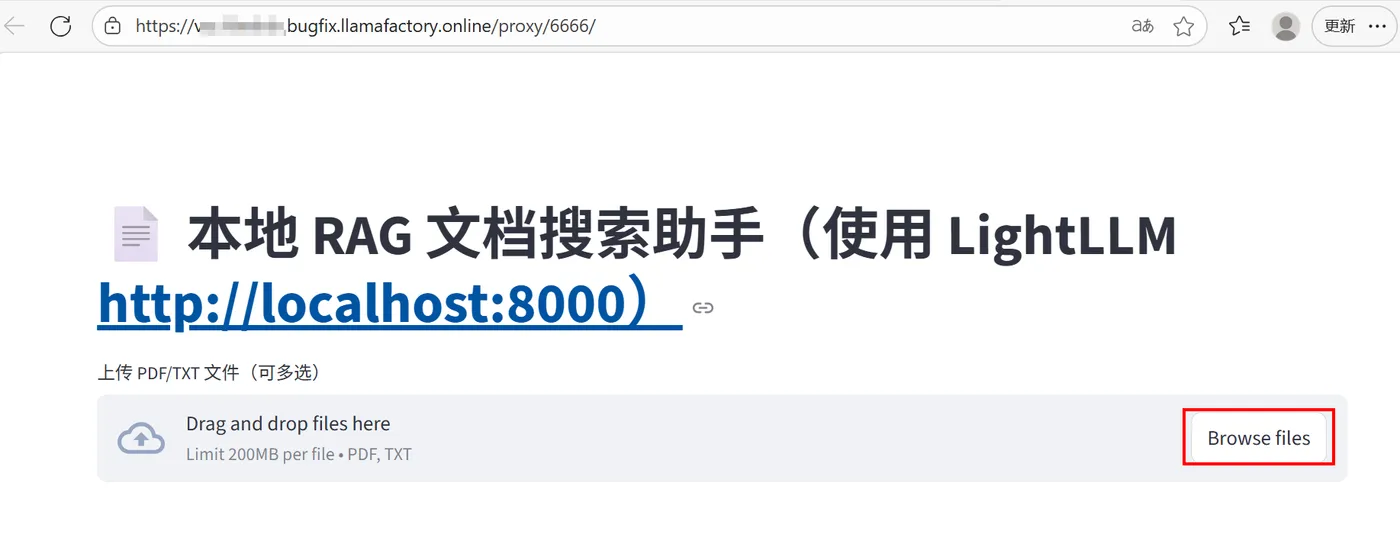
Task: Click the Limit 200MB per file hint text
Action: point(260,454)
